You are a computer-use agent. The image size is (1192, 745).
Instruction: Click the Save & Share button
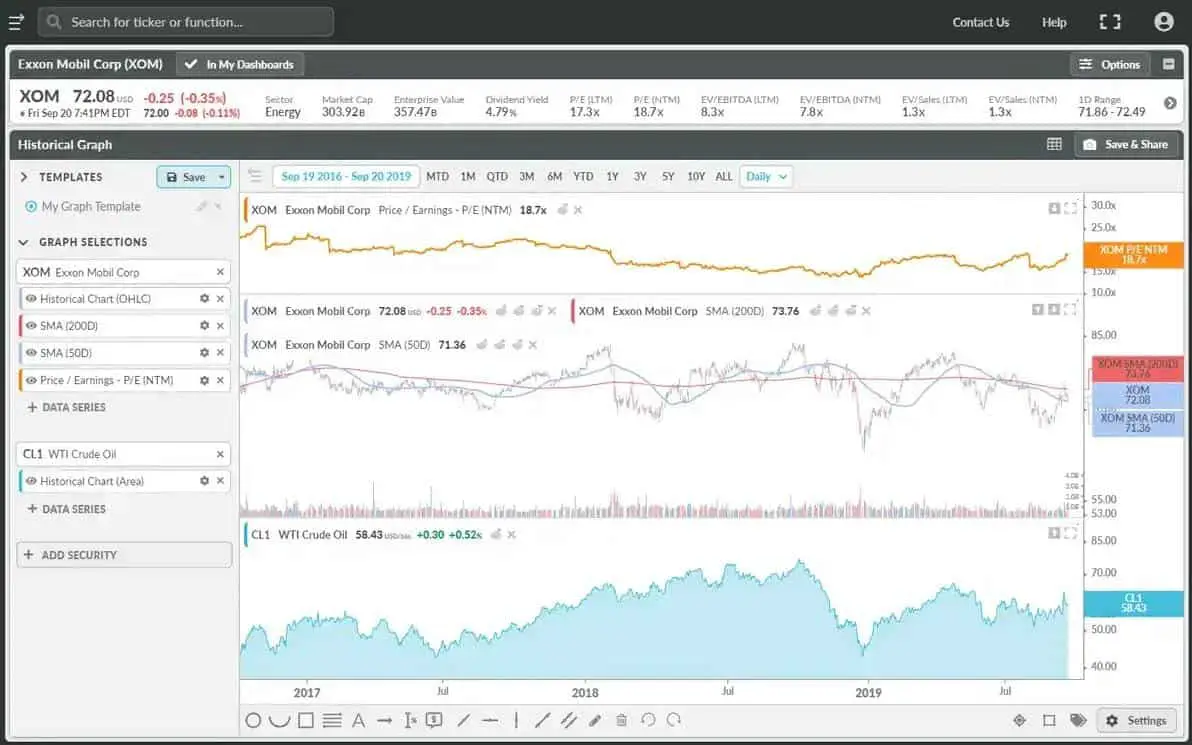pos(1127,144)
